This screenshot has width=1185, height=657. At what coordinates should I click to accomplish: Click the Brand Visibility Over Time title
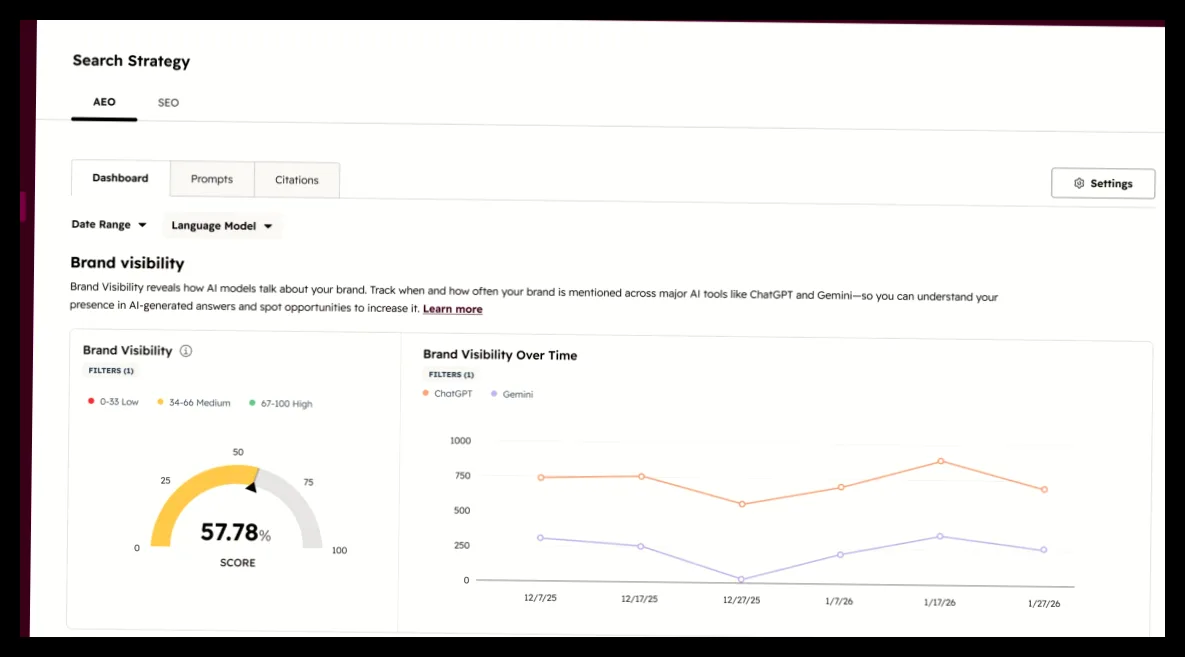tap(500, 355)
